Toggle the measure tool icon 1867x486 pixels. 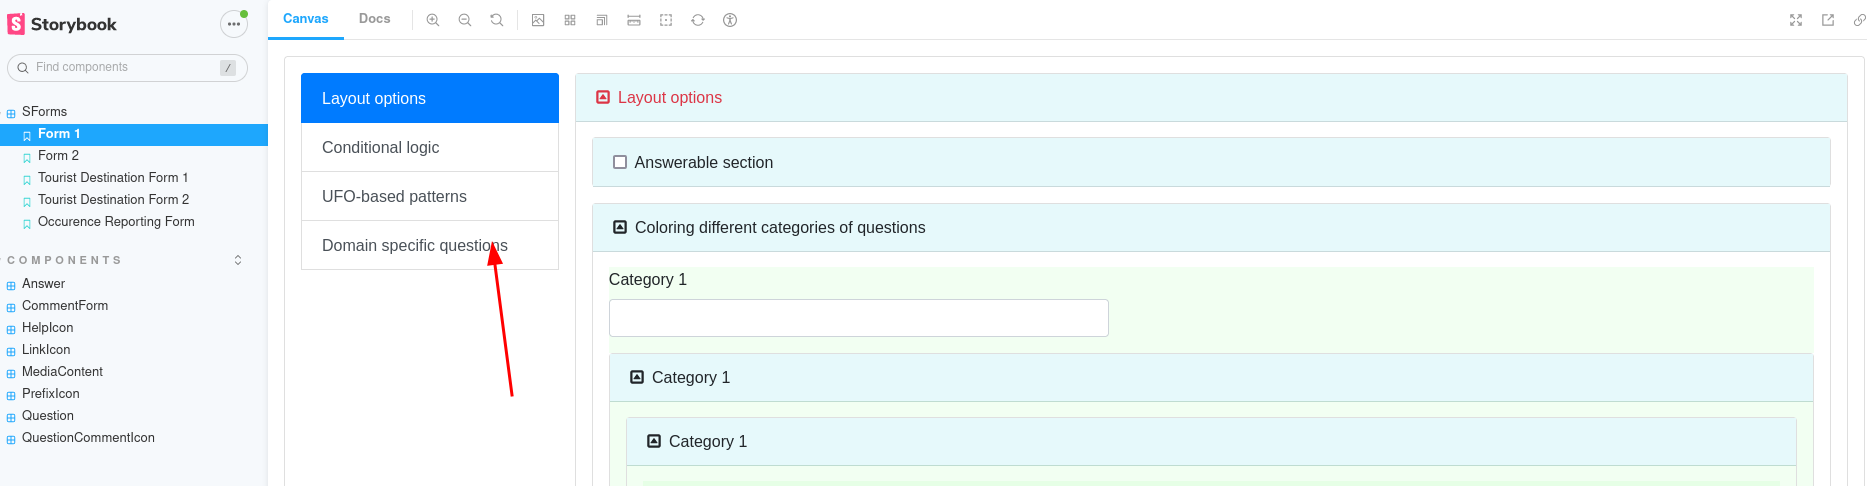pos(634,20)
